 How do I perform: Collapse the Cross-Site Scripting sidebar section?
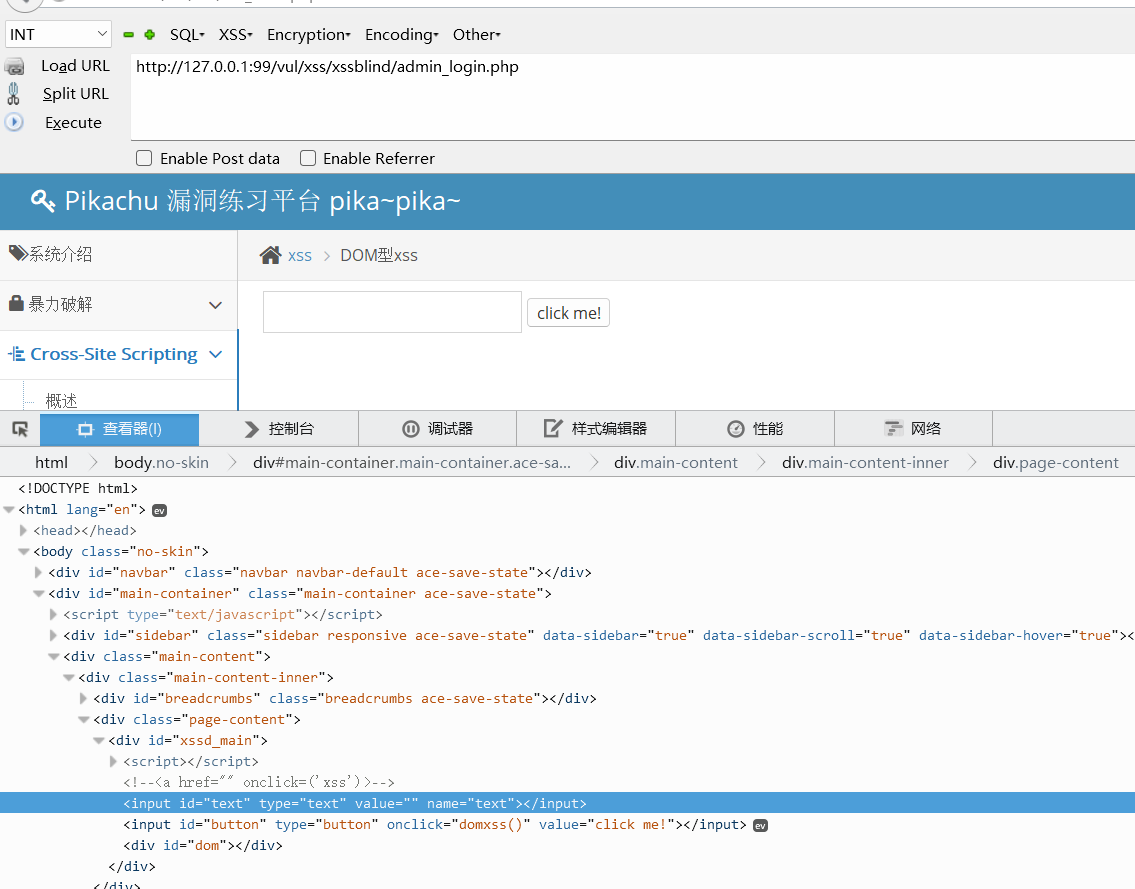(x=215, y=354)
